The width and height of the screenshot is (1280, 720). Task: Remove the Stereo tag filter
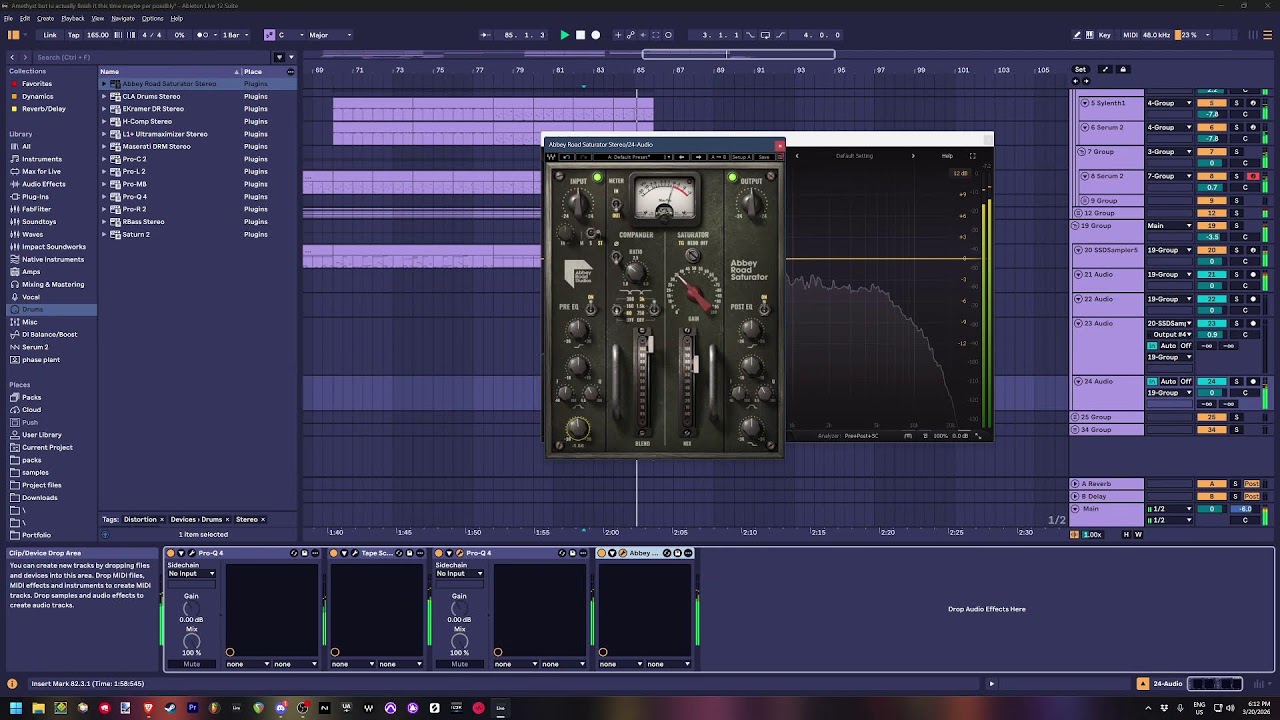(x=263, y=520)
